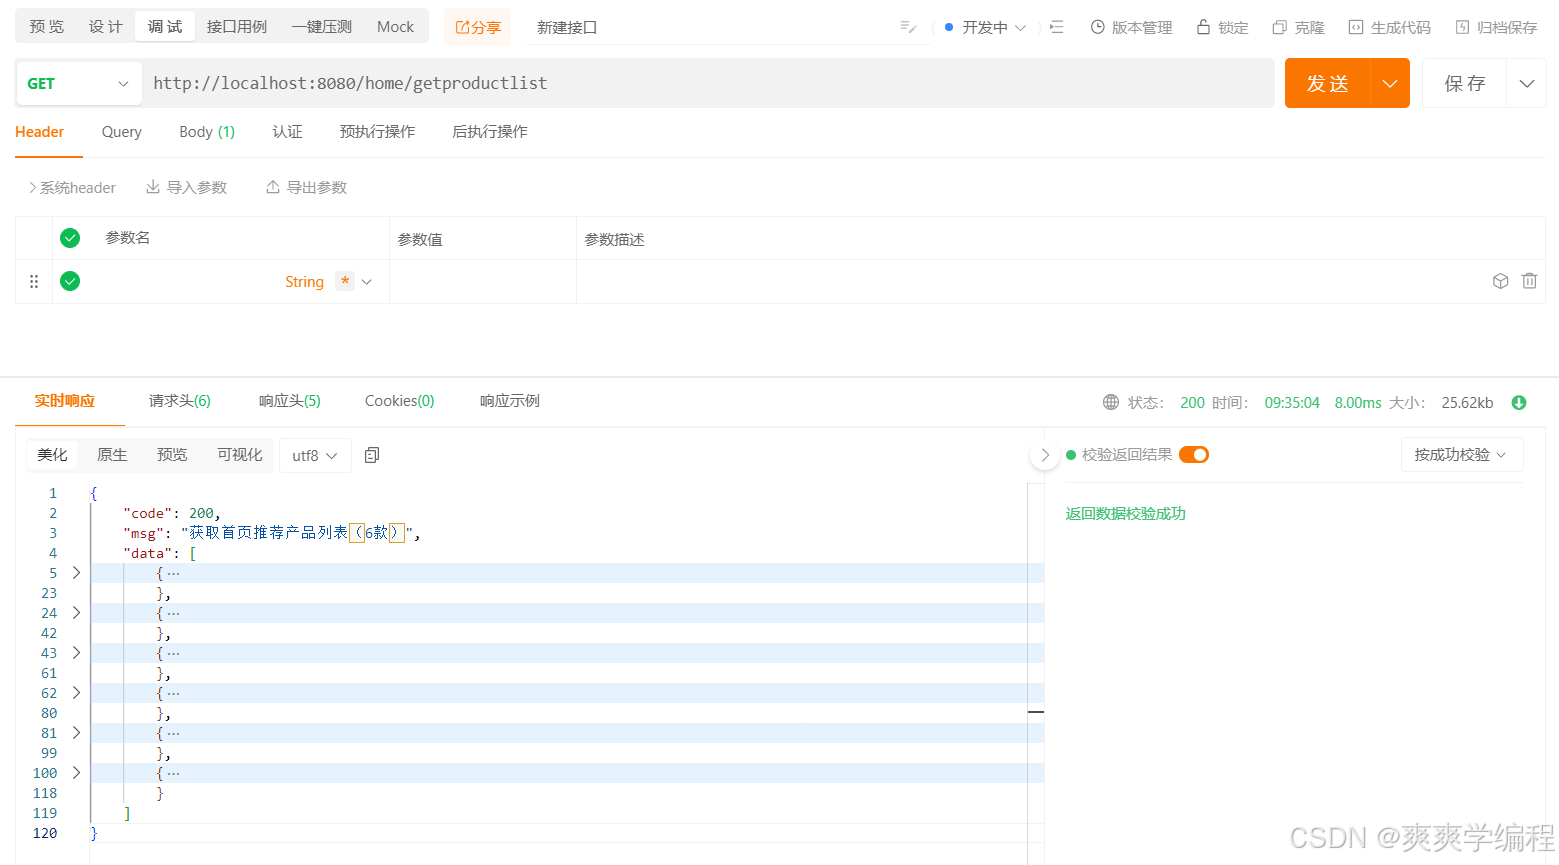The height and width of the screenshot is (865, 1559).
Task: Open the 预执行操作 tab
Action: [x=377, y=132]
